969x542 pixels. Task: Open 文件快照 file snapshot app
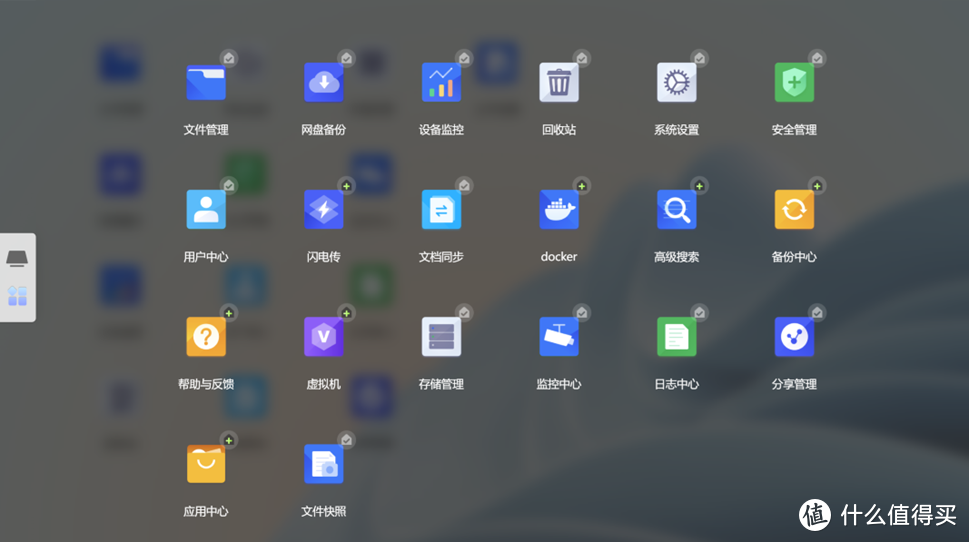323,464
